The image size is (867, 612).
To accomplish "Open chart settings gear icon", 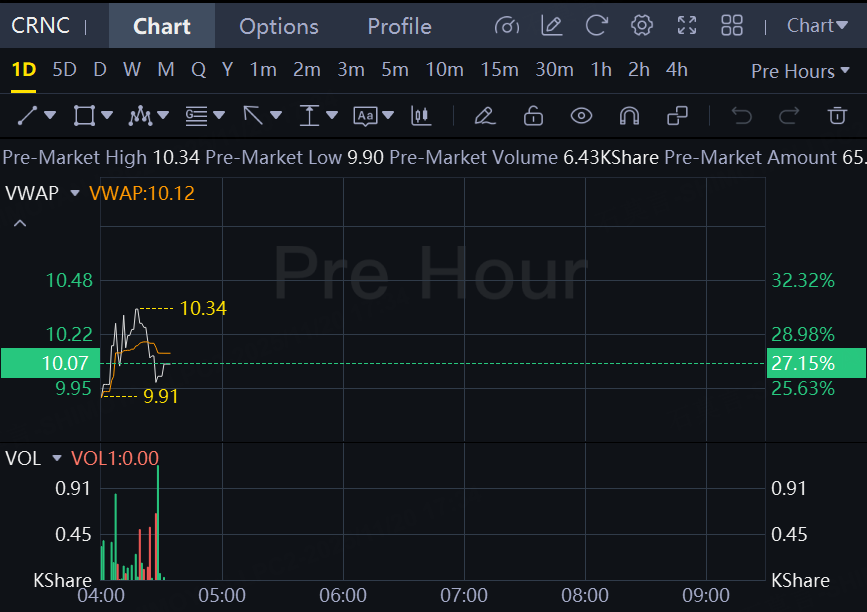I will click(x=641, y=25).
